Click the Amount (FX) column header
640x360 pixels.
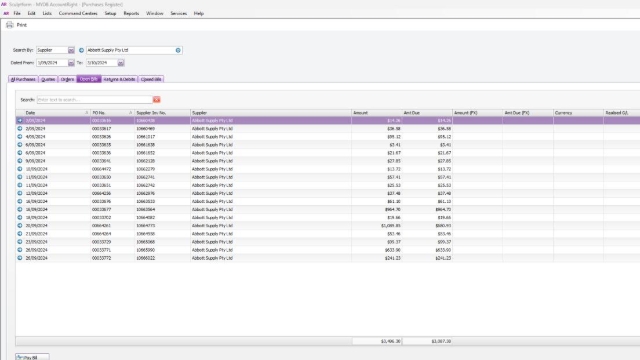tap(477, 113)
